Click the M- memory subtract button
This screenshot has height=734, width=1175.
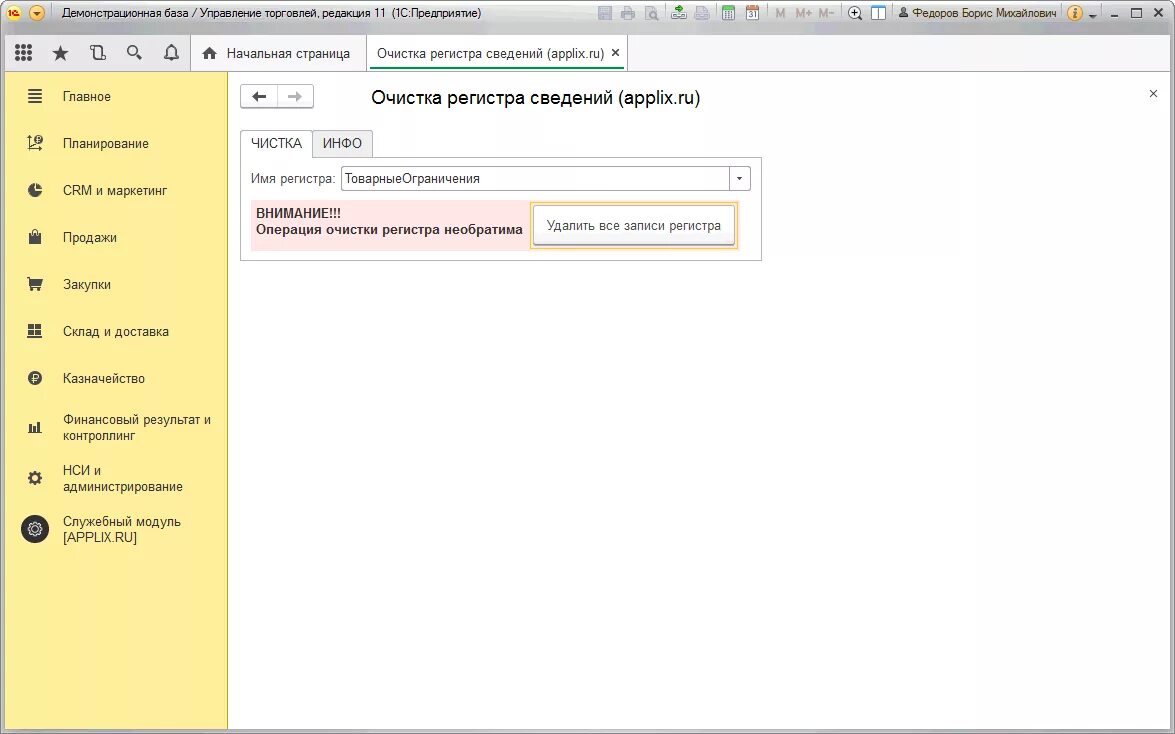pos(826,13)
